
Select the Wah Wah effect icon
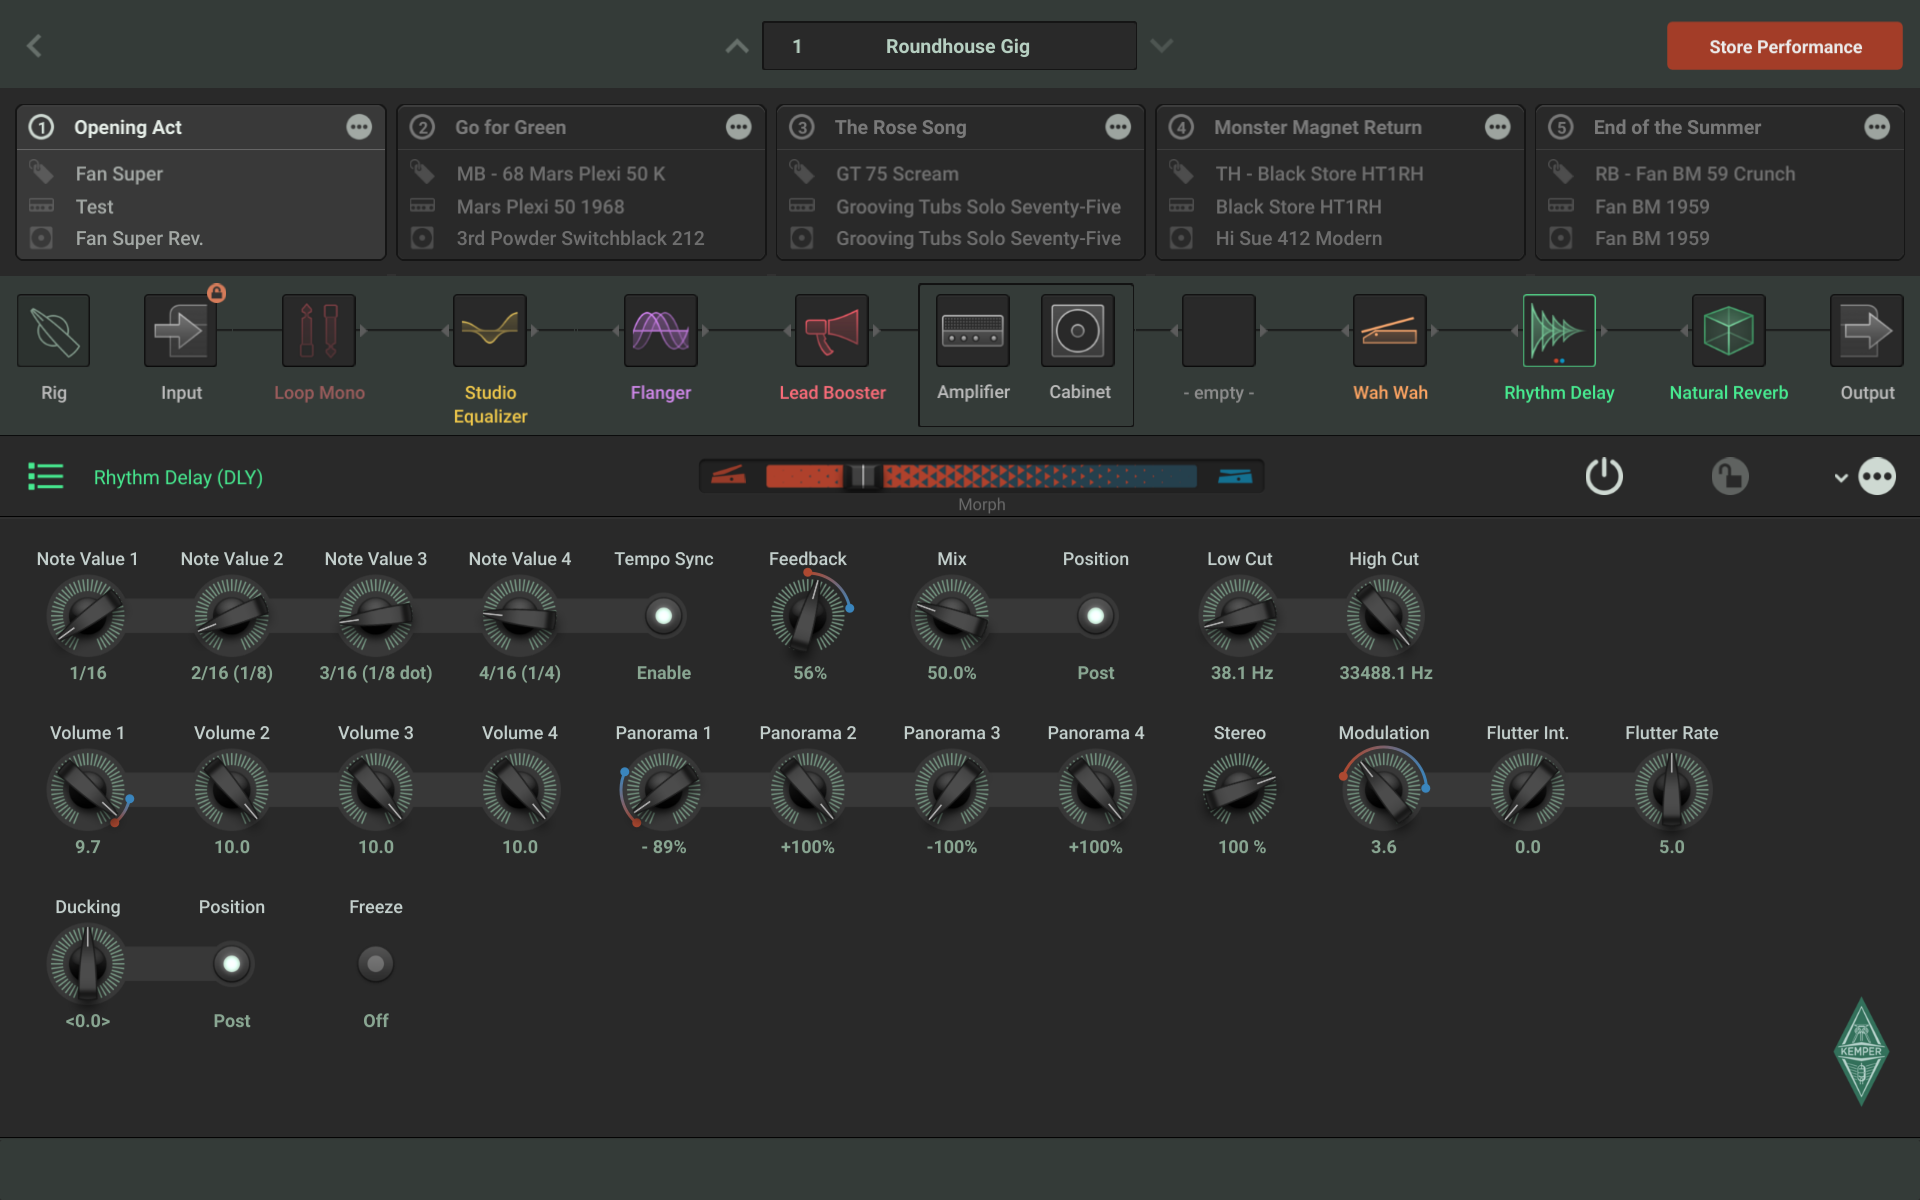tap(1389, 330)
